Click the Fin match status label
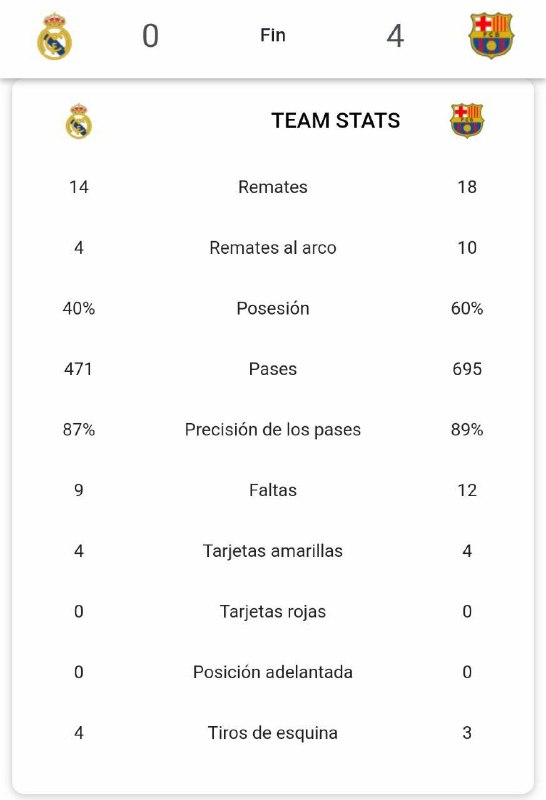The image size is (546, 800). [273, 35]
